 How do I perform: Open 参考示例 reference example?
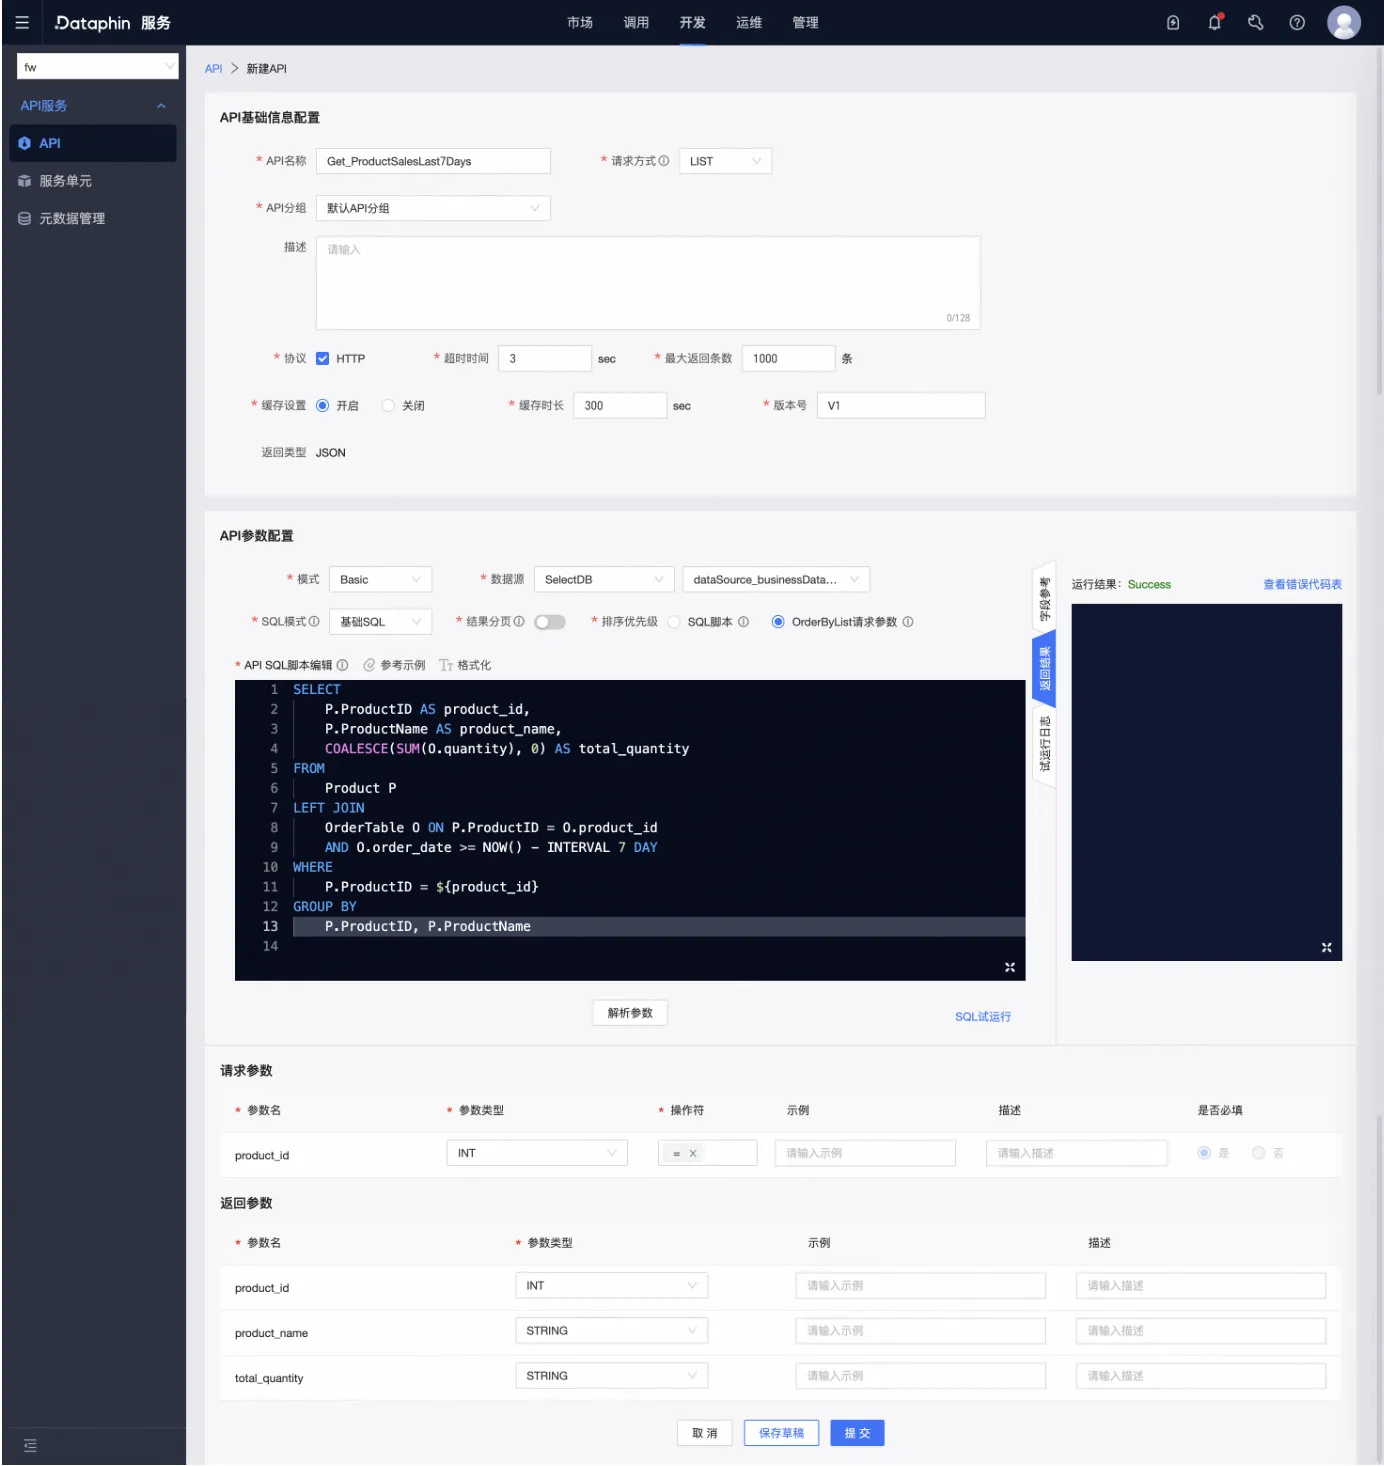[x=394, y=665]
